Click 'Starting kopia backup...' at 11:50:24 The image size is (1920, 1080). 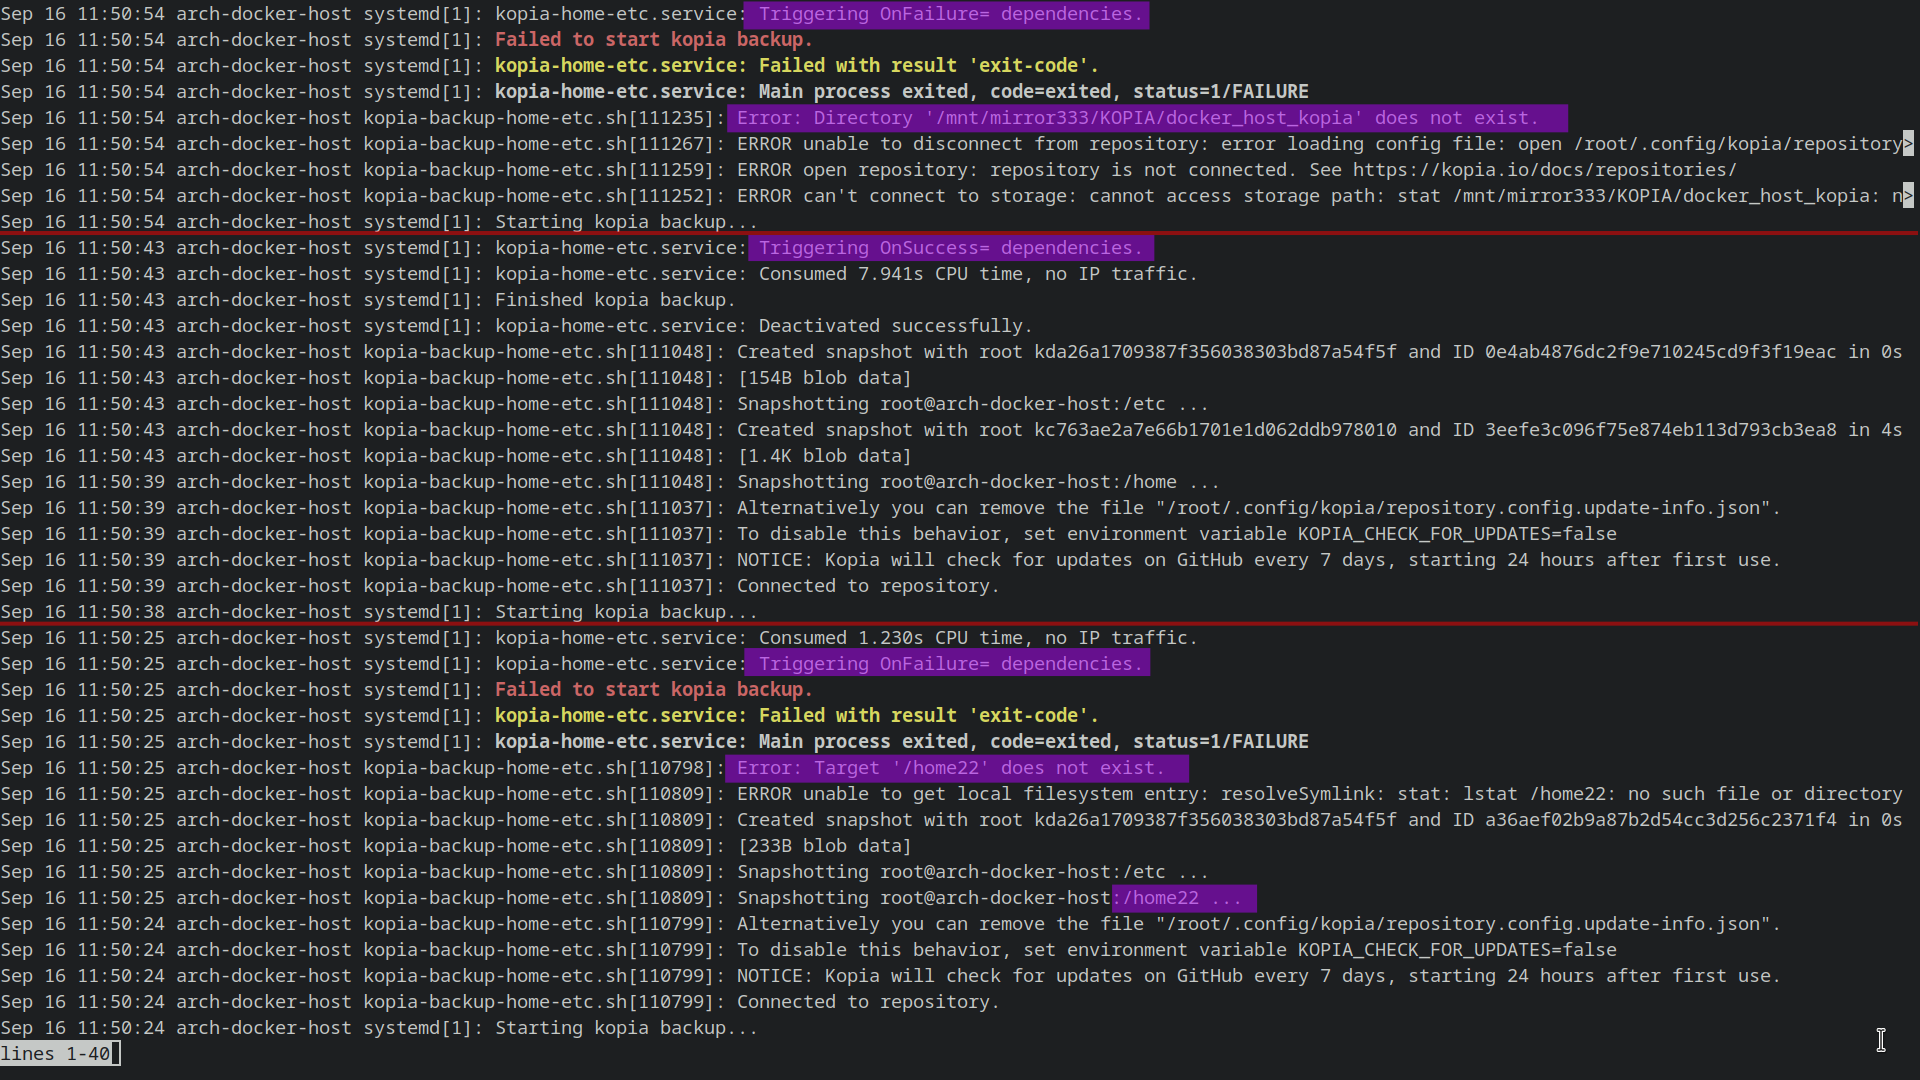626,1028
